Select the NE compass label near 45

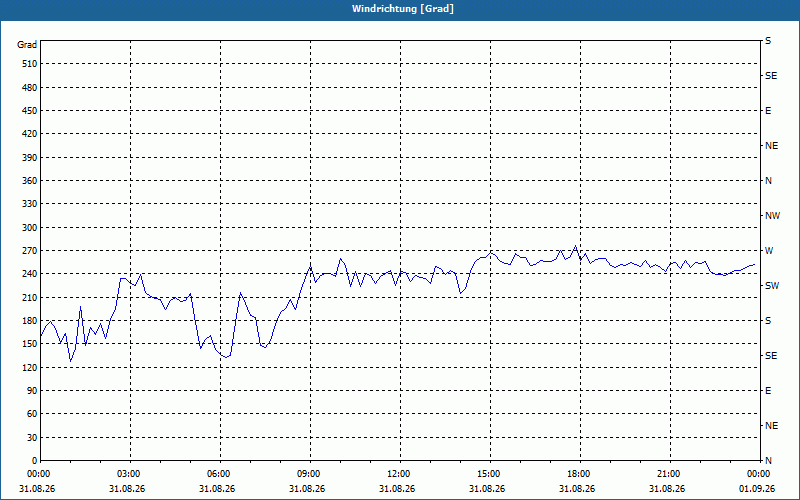(771, 426)
